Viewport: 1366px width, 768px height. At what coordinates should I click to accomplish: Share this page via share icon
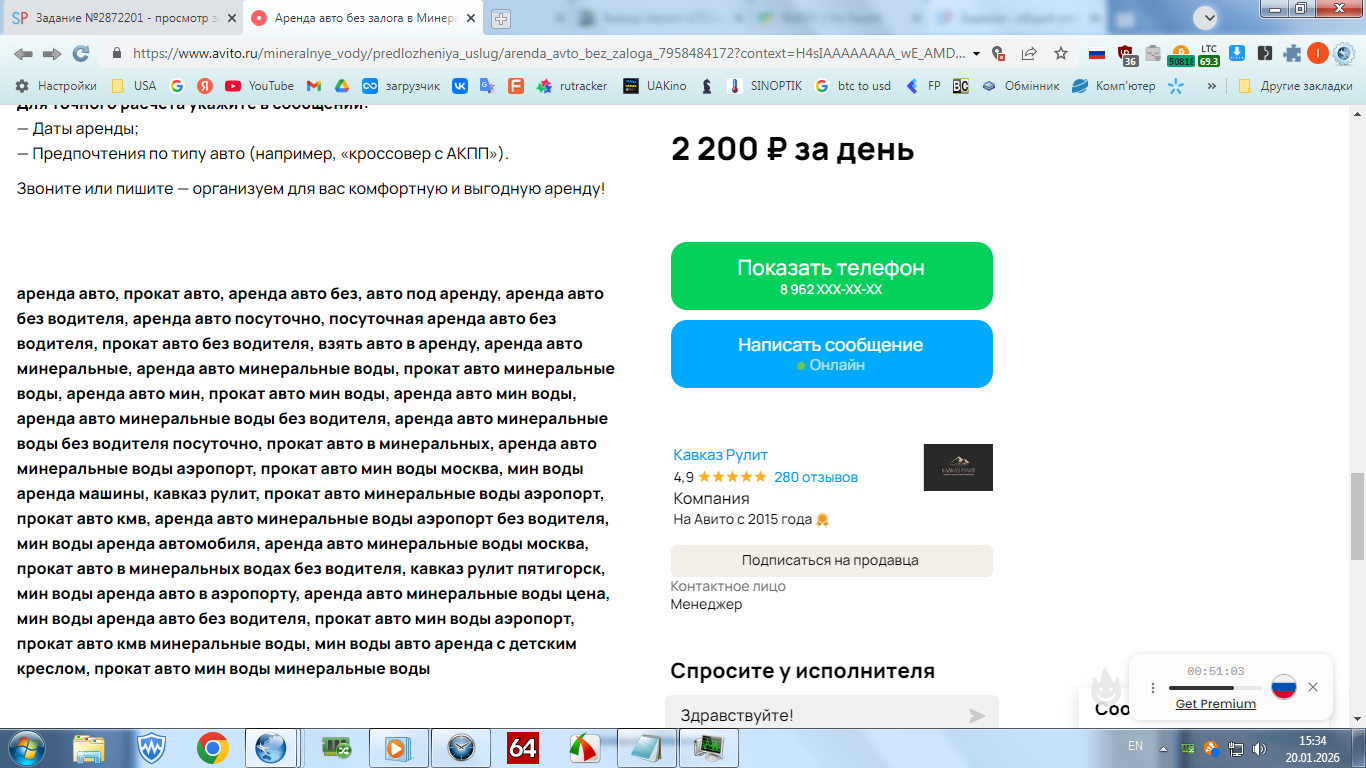[1029, 53]
